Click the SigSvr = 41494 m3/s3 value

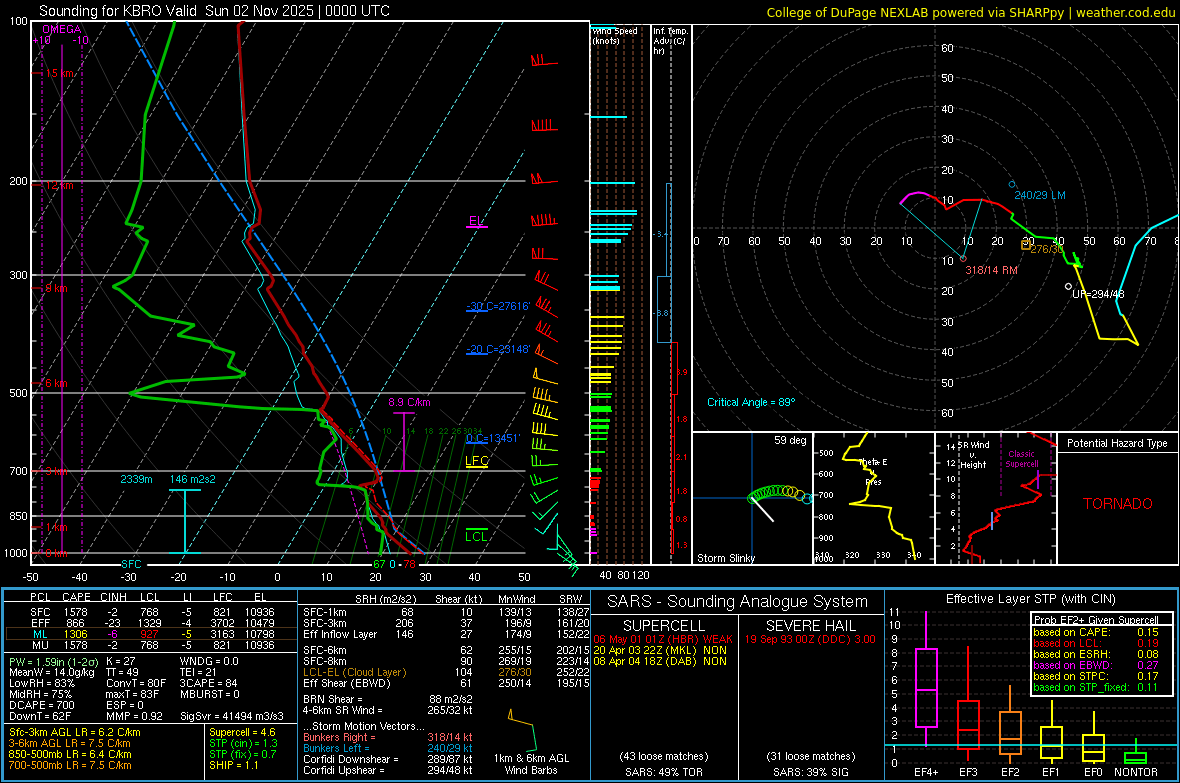tap(232, 717)
